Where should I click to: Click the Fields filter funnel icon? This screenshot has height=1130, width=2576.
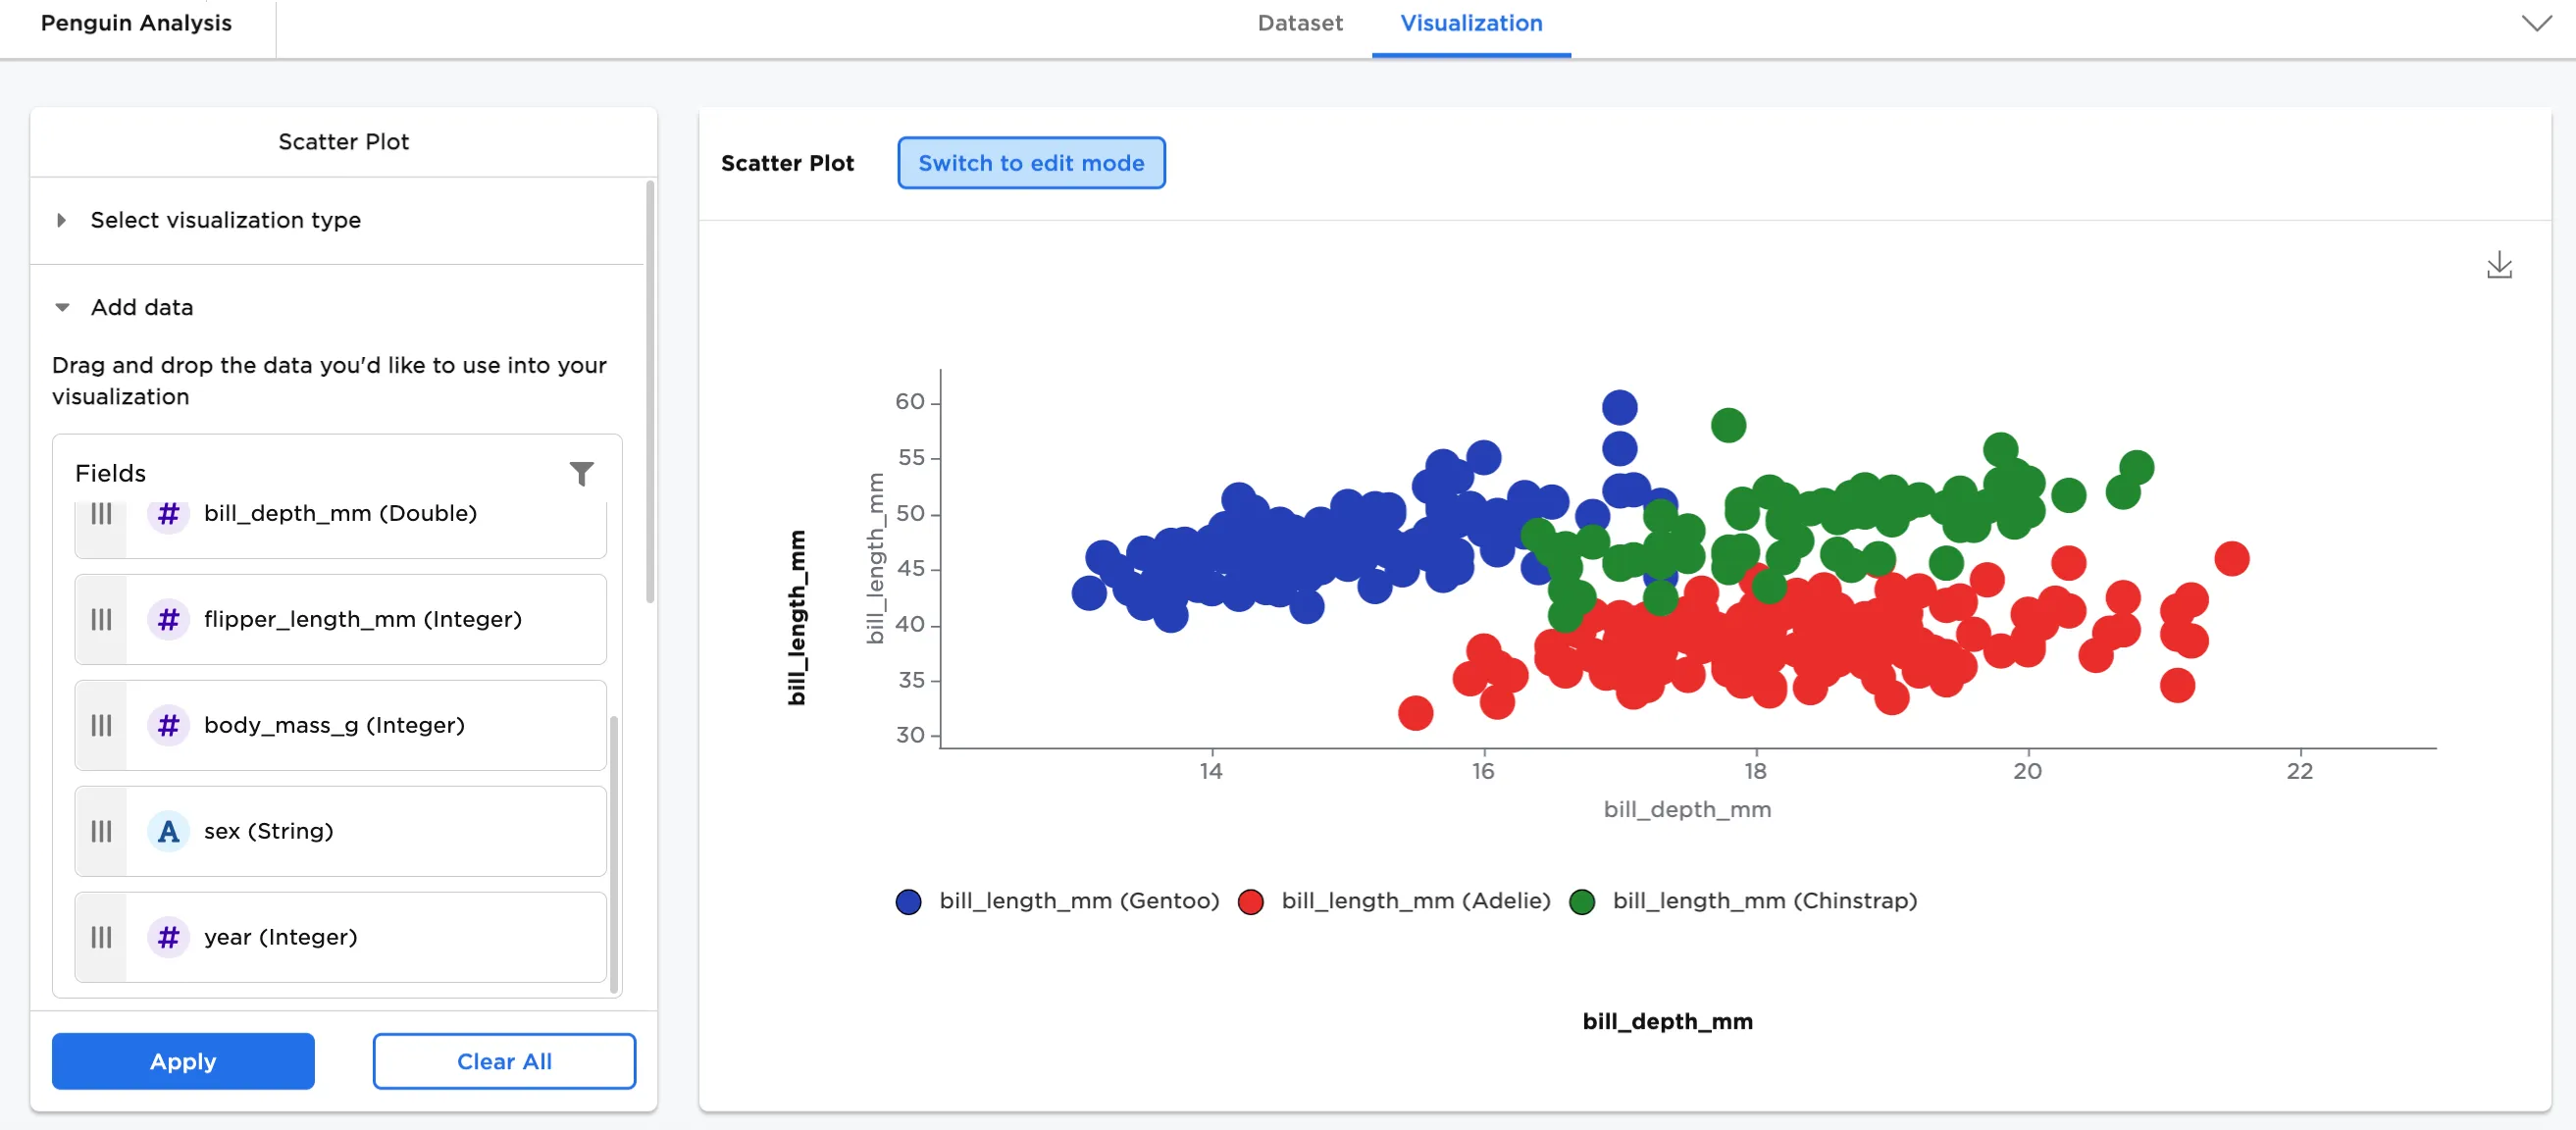581,473
